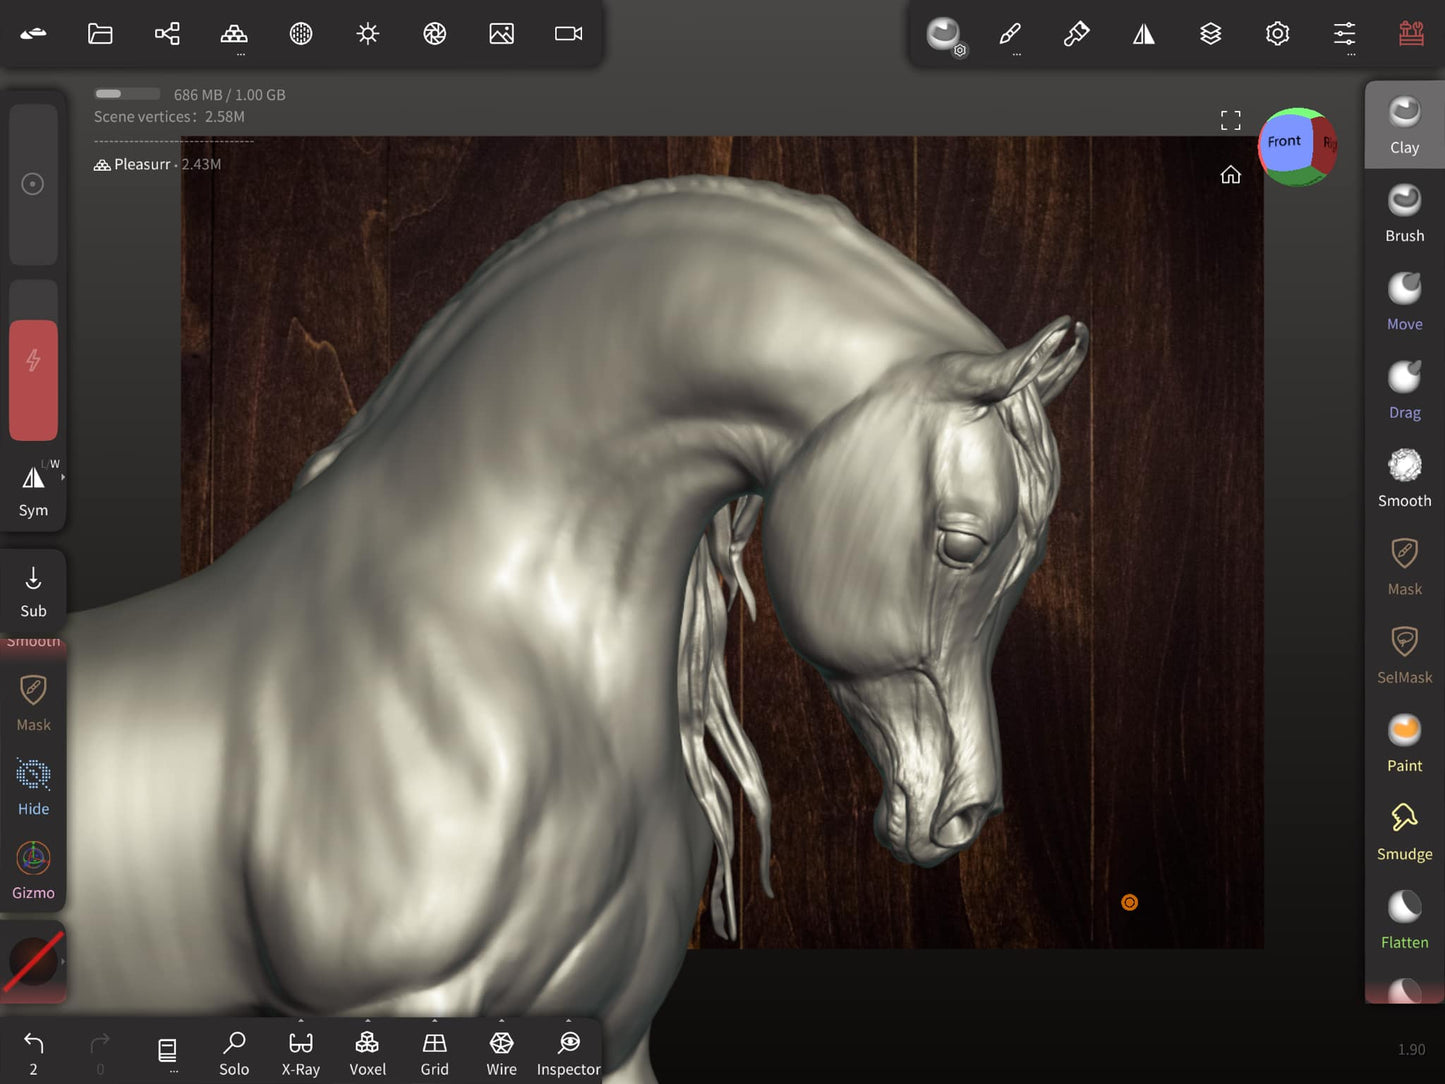Open the Interface sliders menu
Image resolution: width=1445 pixels, height=1084 pixels.
coord(1345,34)
